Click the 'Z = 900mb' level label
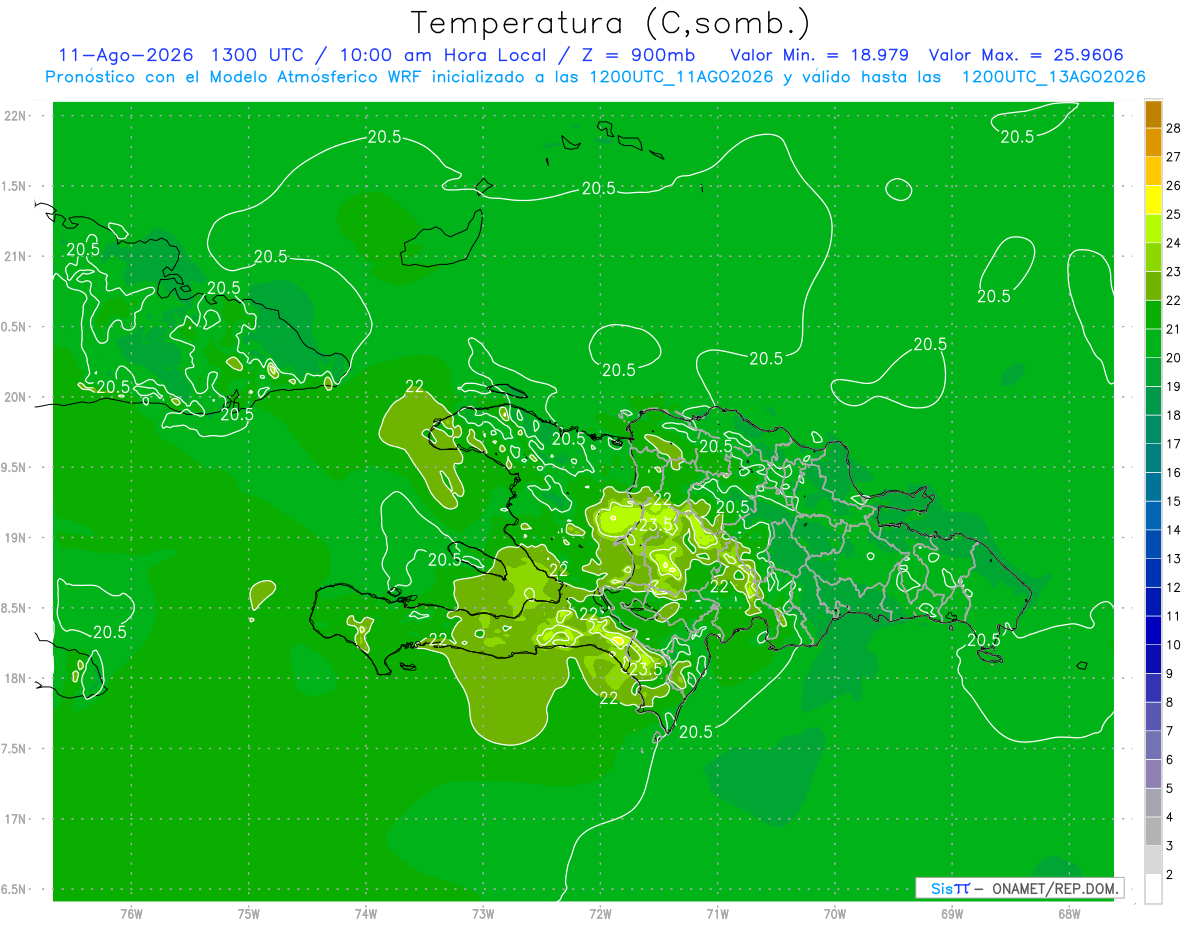The height and width of the screenshot is (927, 1200). point(640,55)
